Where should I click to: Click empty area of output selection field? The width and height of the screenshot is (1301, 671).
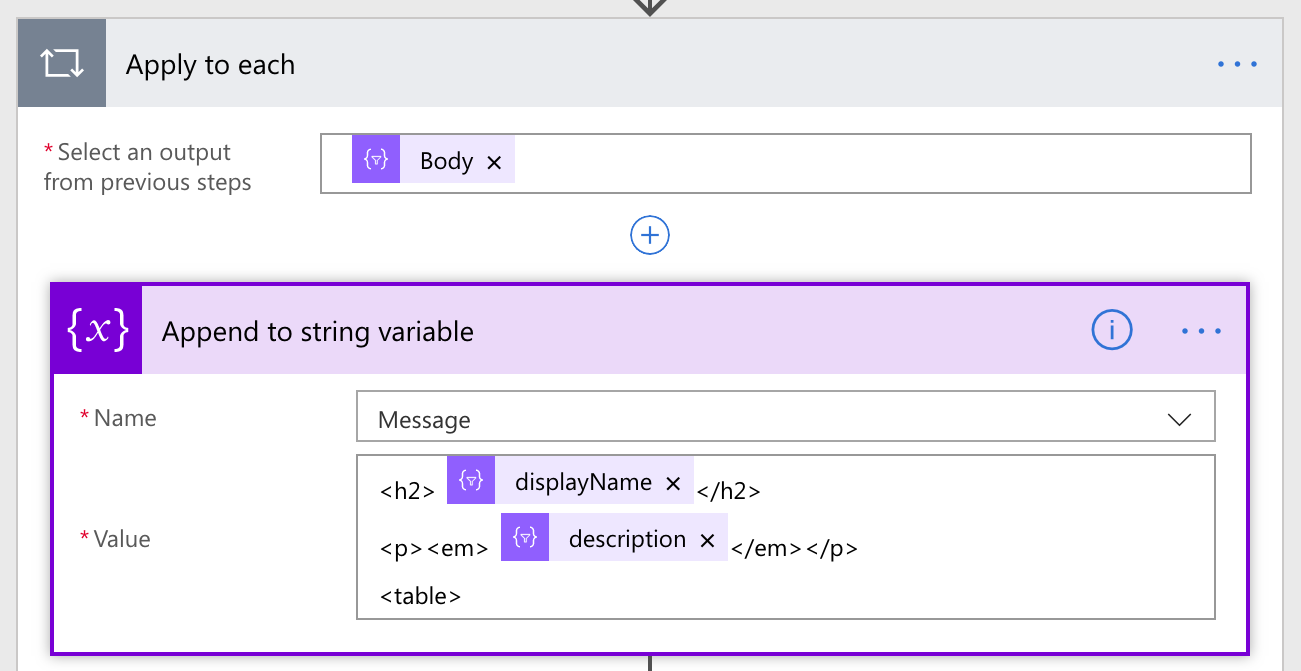pyautogui.click(x=880, y=162)
